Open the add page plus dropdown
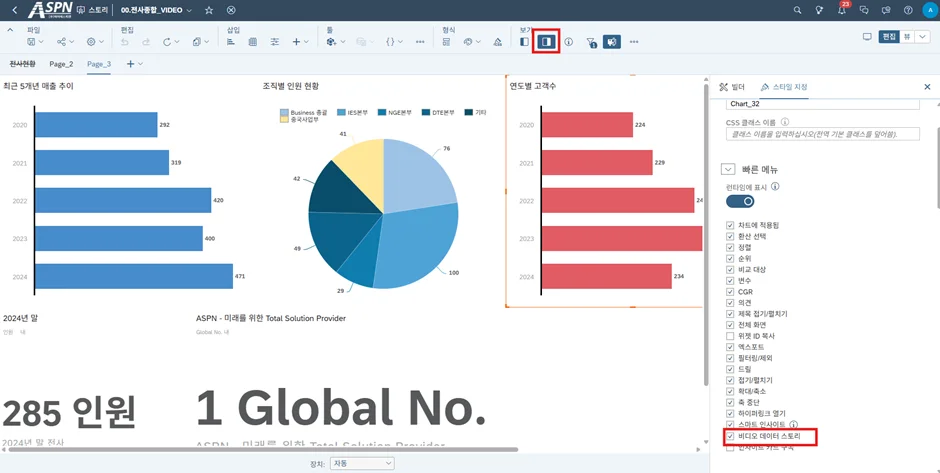The height and width of the screenshot is (473, 940). point(134,64)
